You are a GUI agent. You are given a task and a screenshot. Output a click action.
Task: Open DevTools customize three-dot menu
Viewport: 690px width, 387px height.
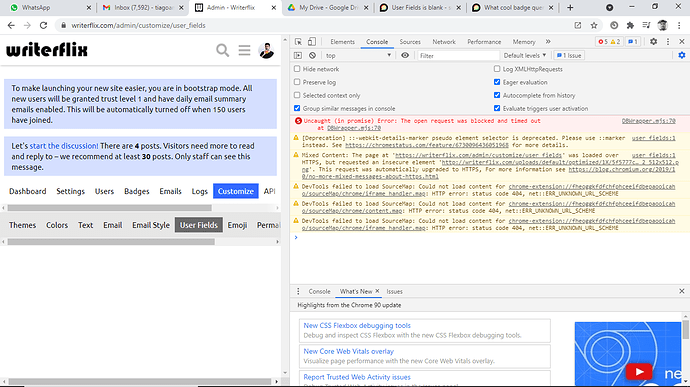[668, 41]
